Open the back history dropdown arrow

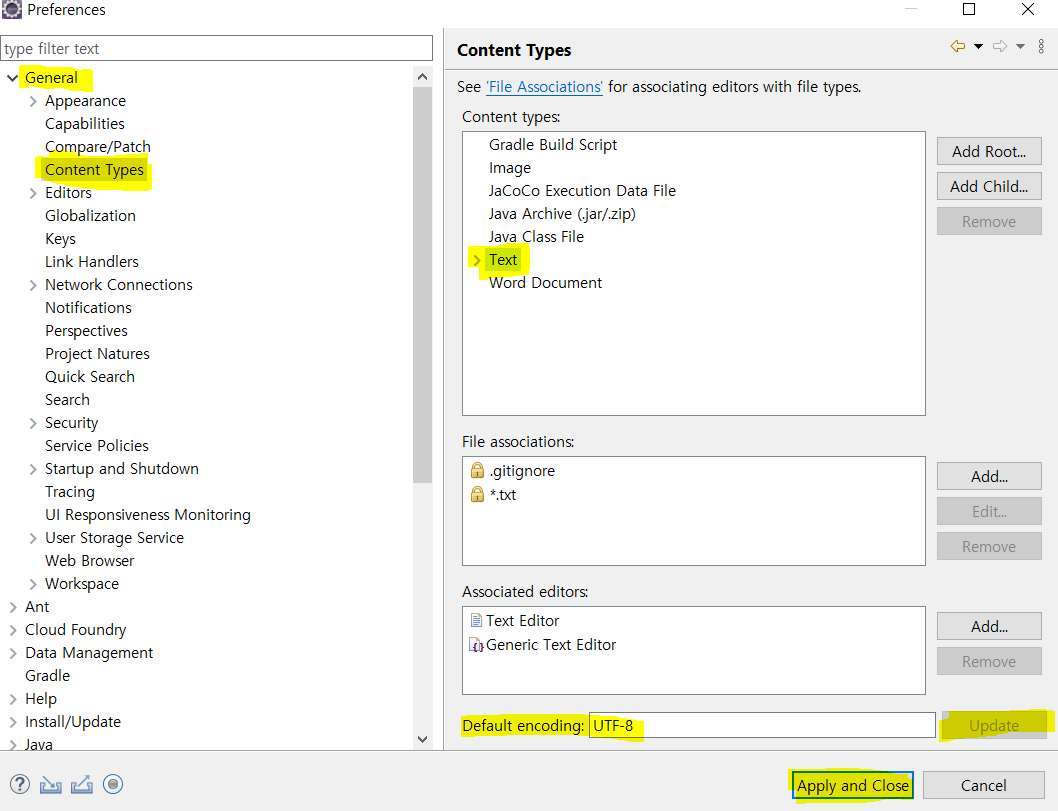coord(978,46)
